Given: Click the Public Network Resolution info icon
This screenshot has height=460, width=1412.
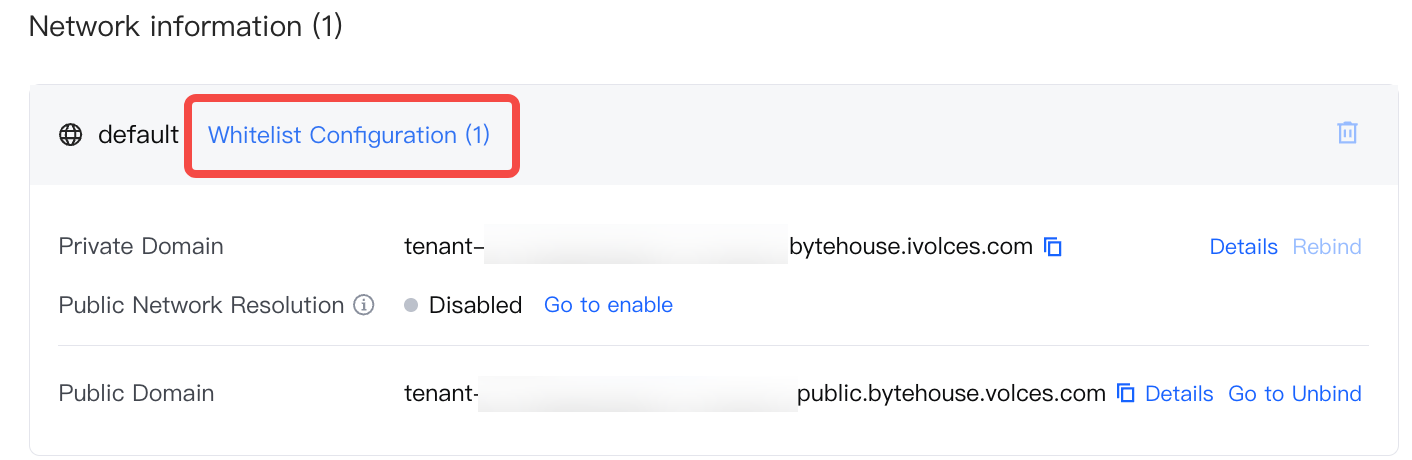Looking at the screenshot, I should (365, 305).
